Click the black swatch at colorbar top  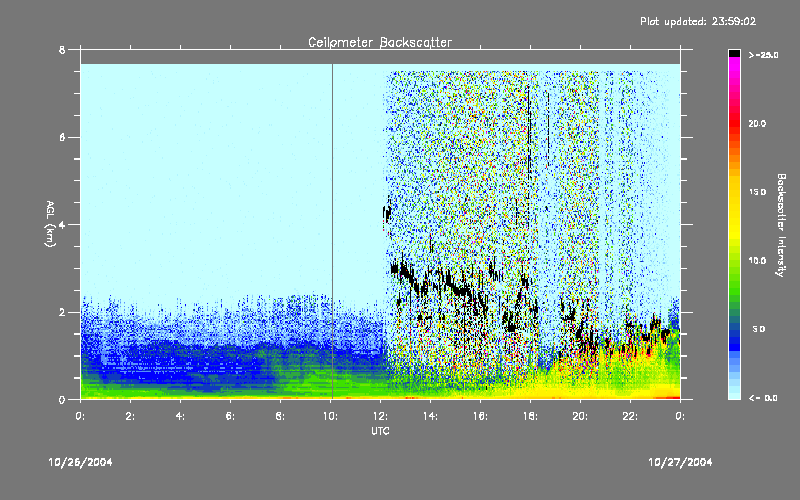click(734, 53)
